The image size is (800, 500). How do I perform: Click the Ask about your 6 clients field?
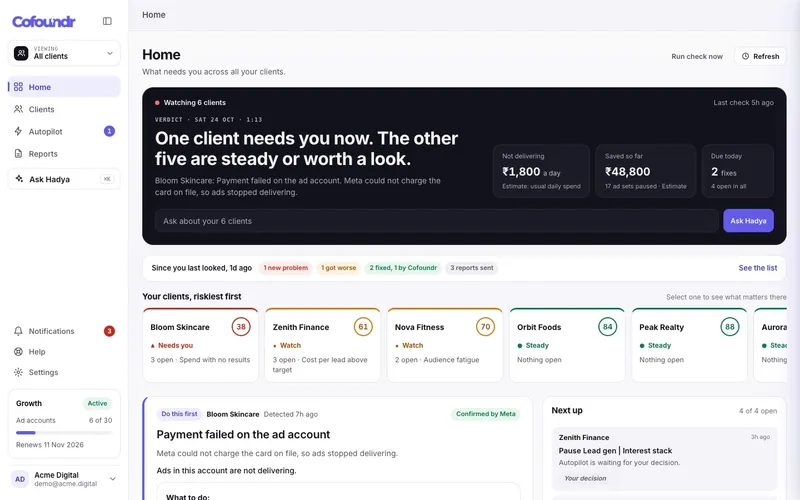coord(436,221)
